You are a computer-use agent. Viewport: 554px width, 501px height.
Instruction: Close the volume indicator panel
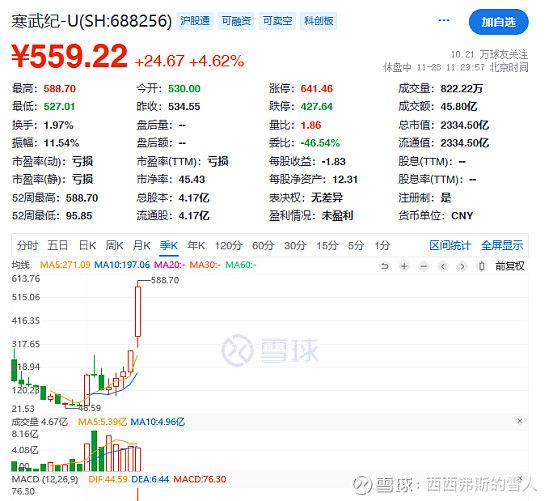(520, 420)
